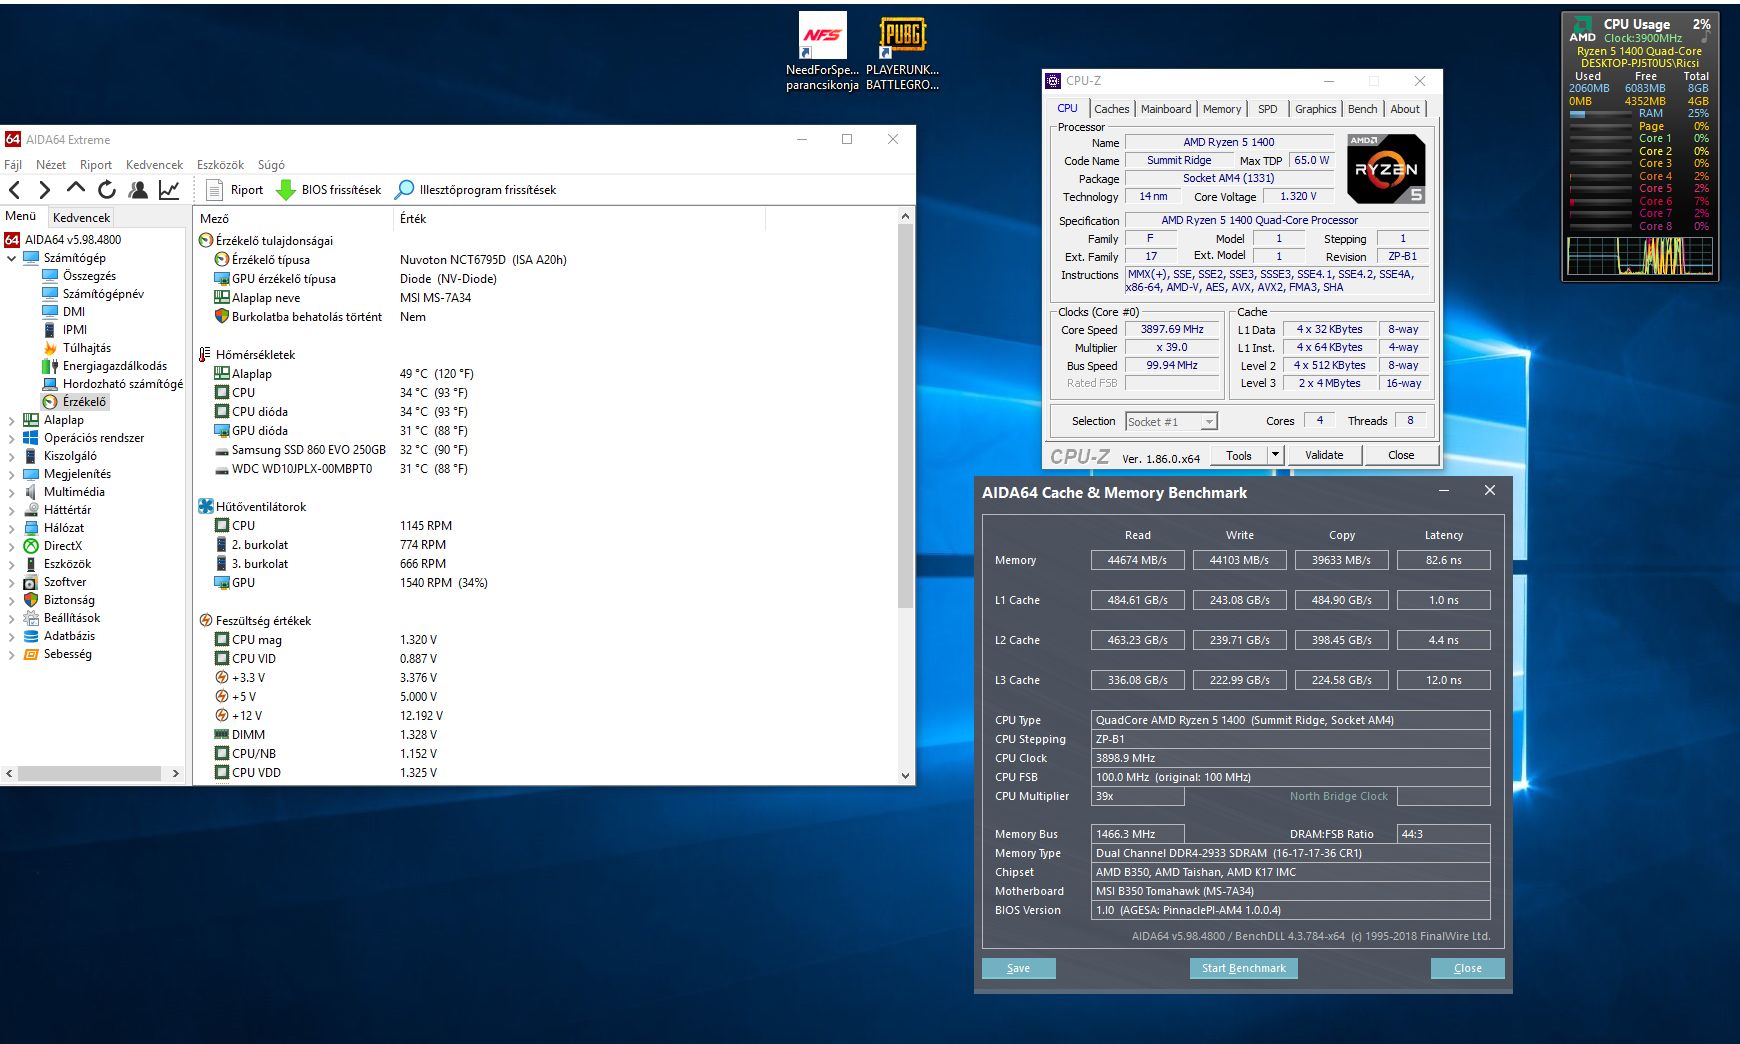1740x1044 pixels.
Task: Click the Ryzen logo in CPU-Z
Action: point(1386,169)
